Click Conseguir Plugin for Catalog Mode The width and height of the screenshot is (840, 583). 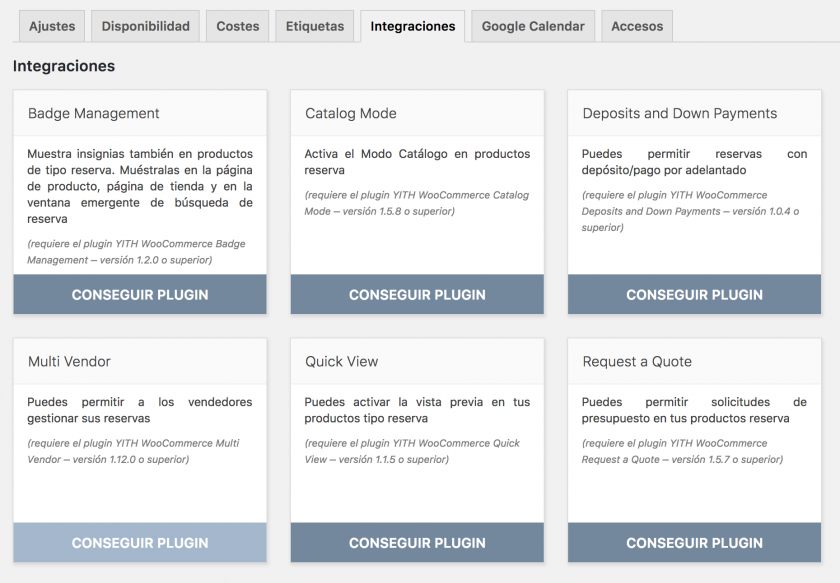pos(417,295)
